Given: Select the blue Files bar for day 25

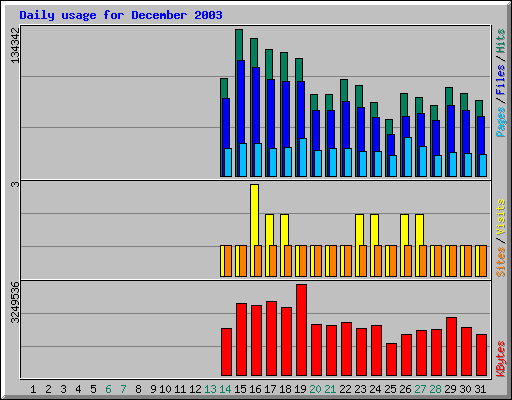Looking at the screenshot, I should coord(391,145).
